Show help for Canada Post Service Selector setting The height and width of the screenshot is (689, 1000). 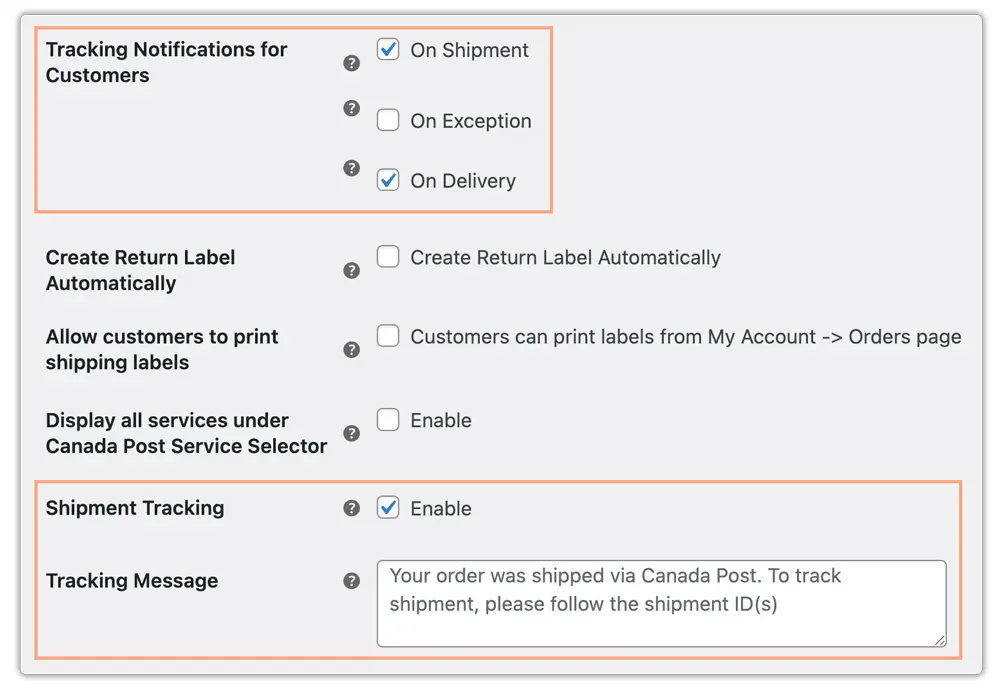pyautogui.click(x=351, y=433)
